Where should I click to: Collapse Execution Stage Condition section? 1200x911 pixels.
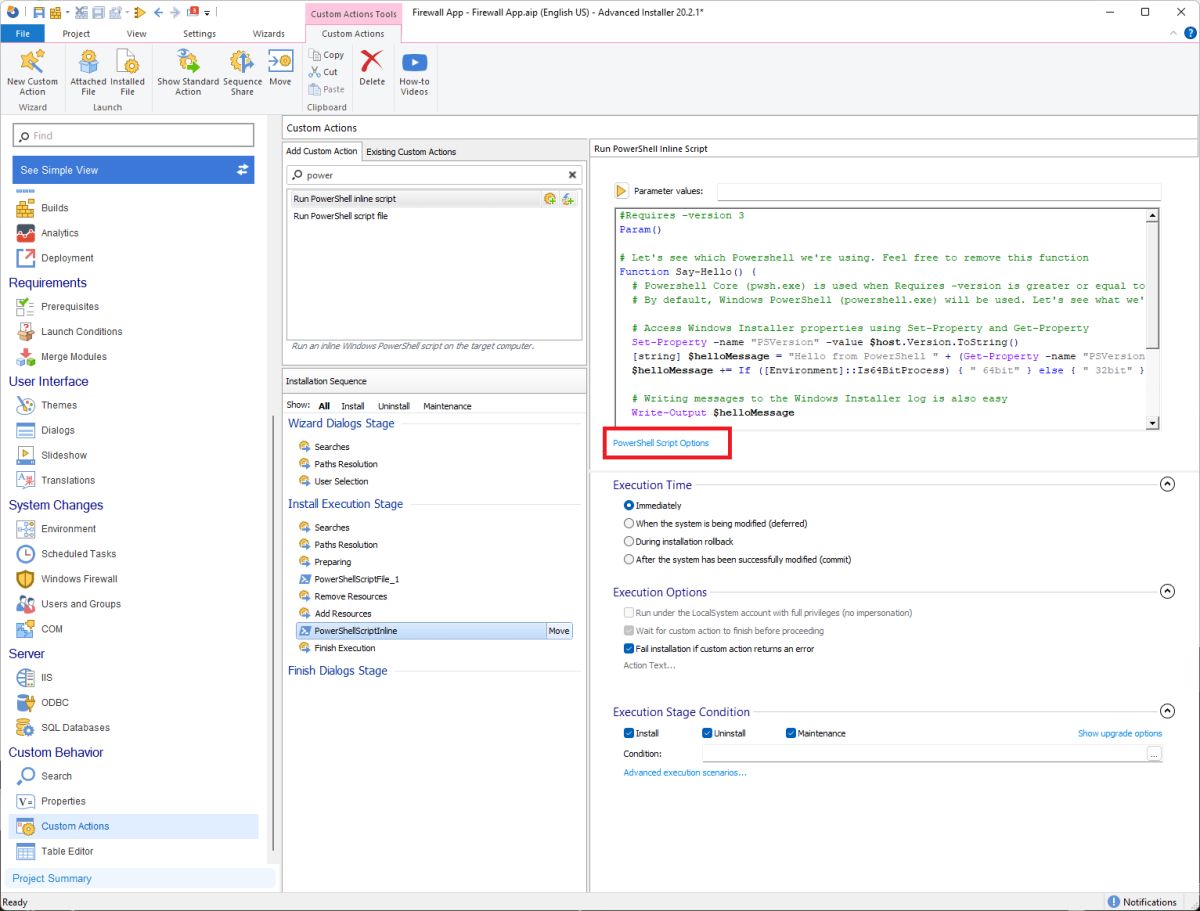coord(1167,711)
